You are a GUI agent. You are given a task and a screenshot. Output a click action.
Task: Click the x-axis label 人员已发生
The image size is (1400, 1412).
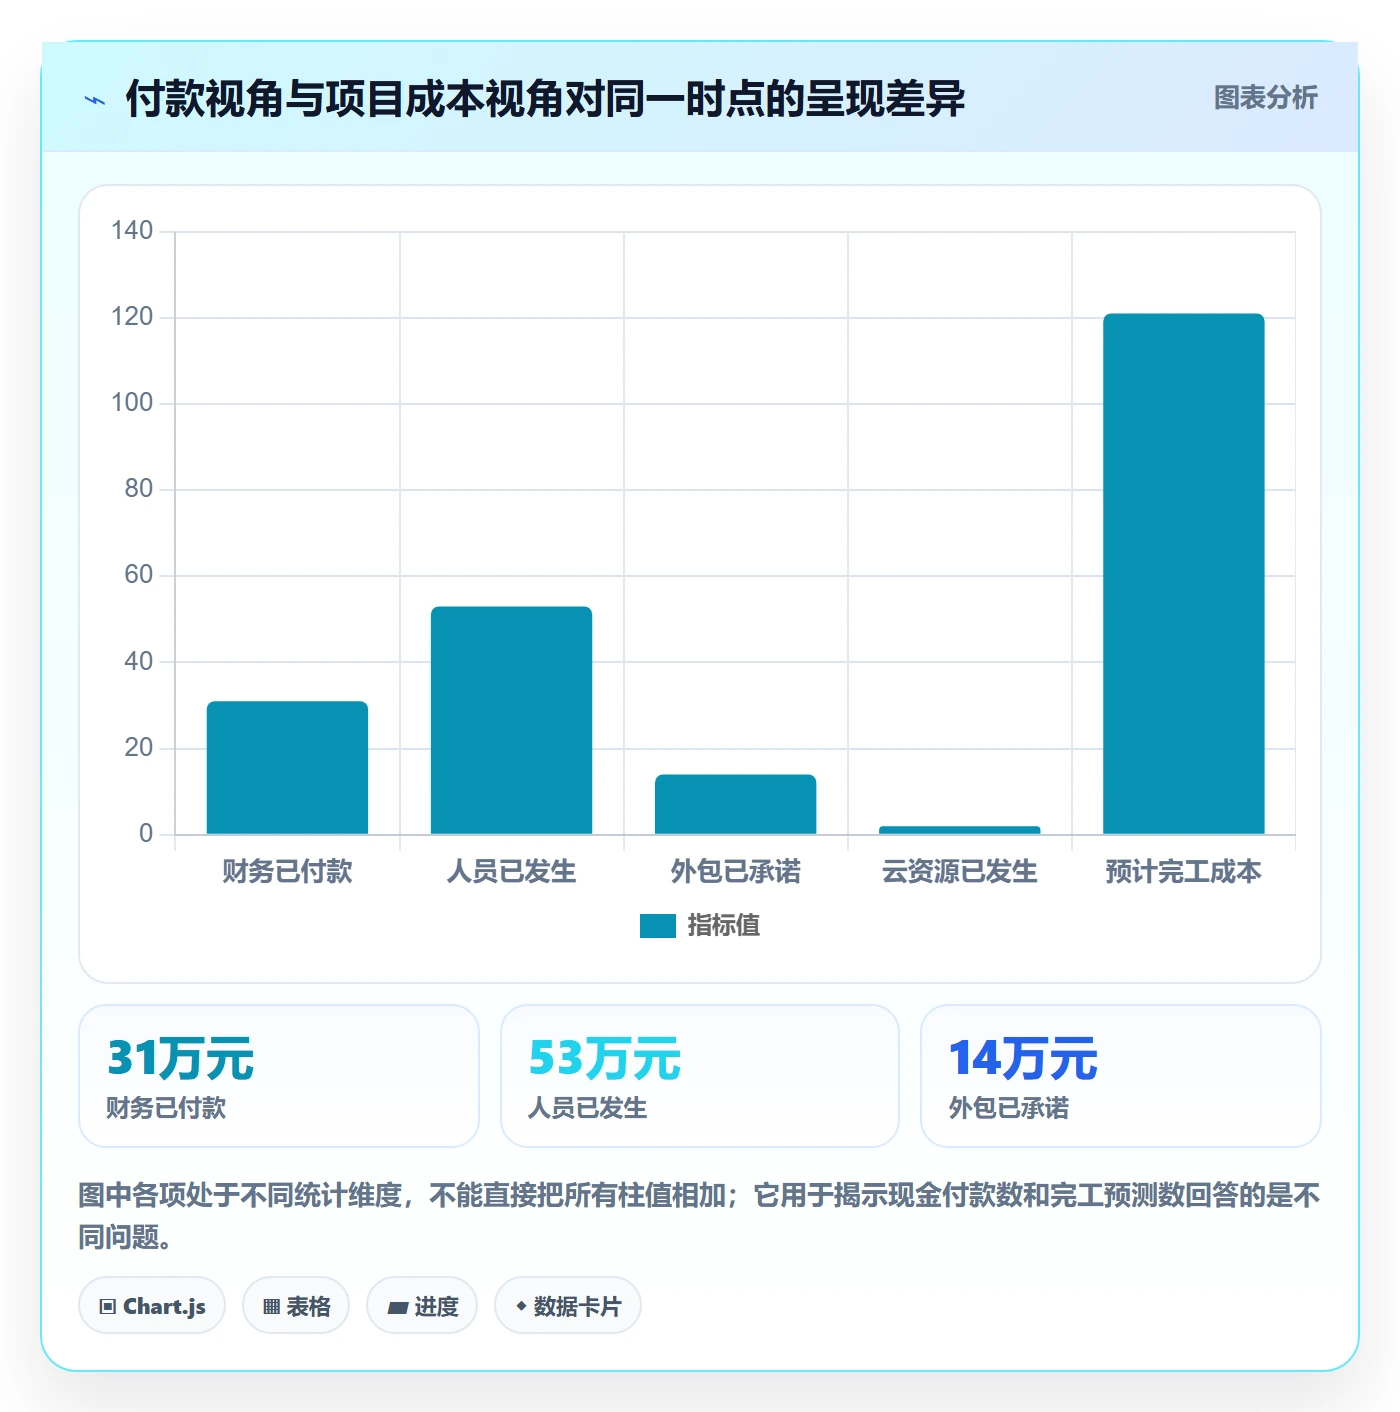point(511,872)
